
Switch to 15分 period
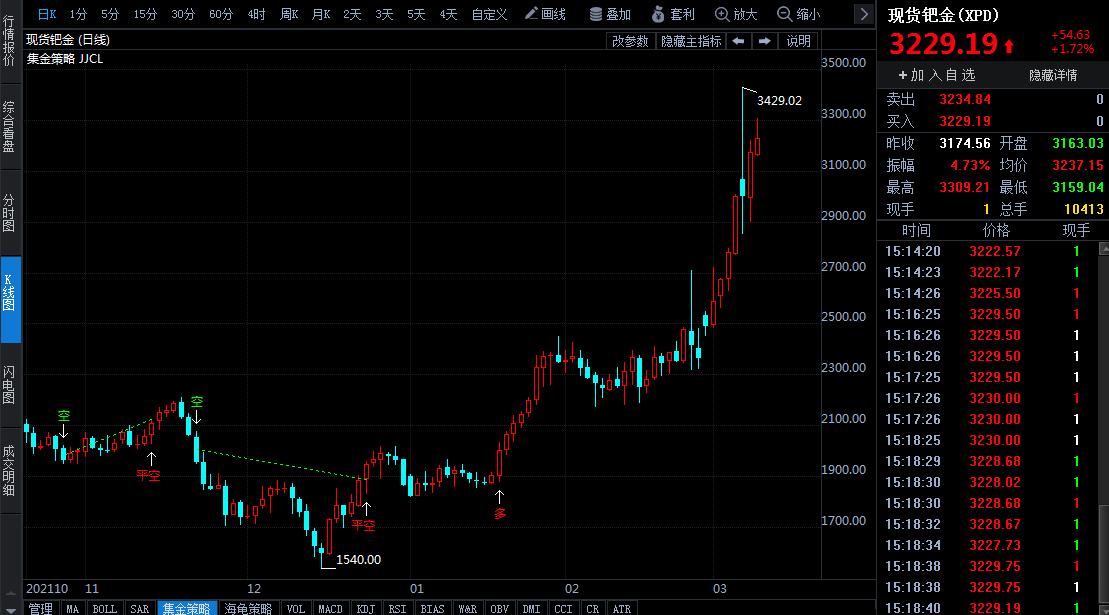(x=145, y=14)
